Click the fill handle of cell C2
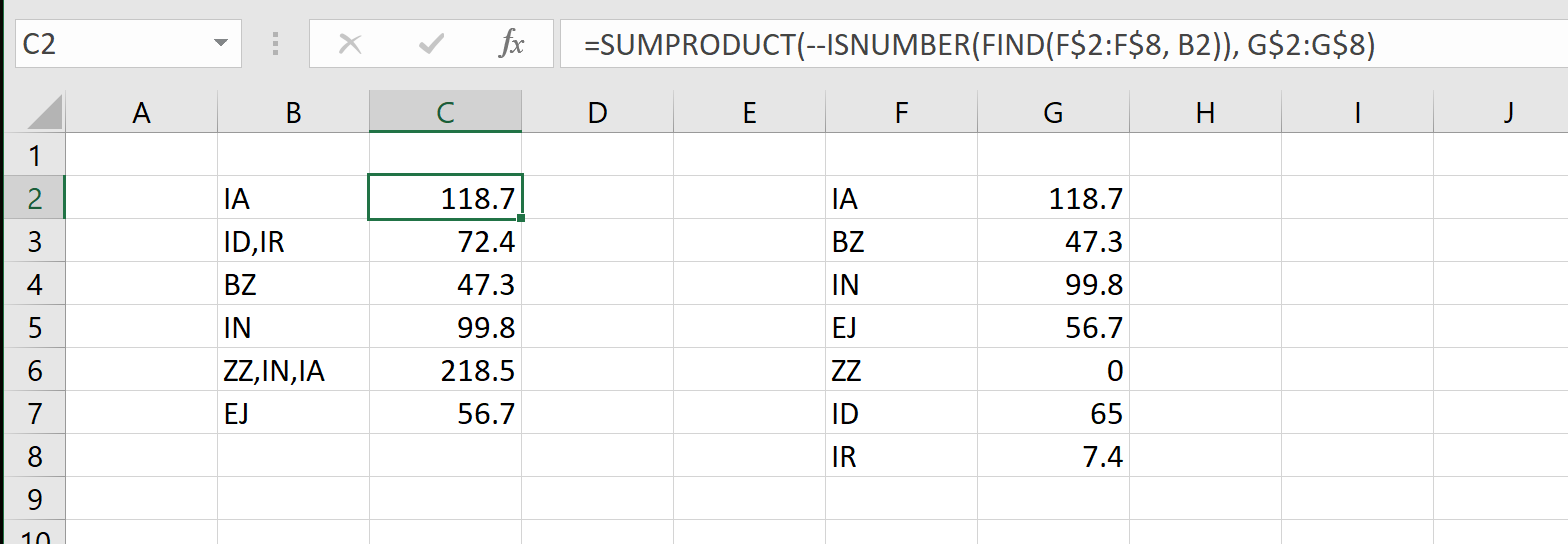 (x=521, y=218)
